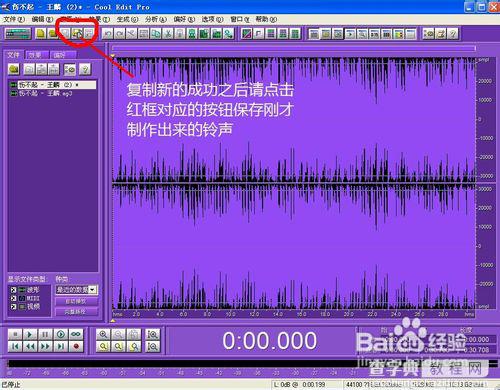
Task: Rewind using the double-left arrow button
Action: coord(30,346)
